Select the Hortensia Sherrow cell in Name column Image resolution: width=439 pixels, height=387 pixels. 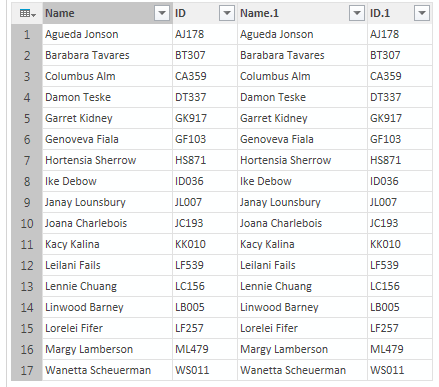pyautogui.click(x=107, y=160)
